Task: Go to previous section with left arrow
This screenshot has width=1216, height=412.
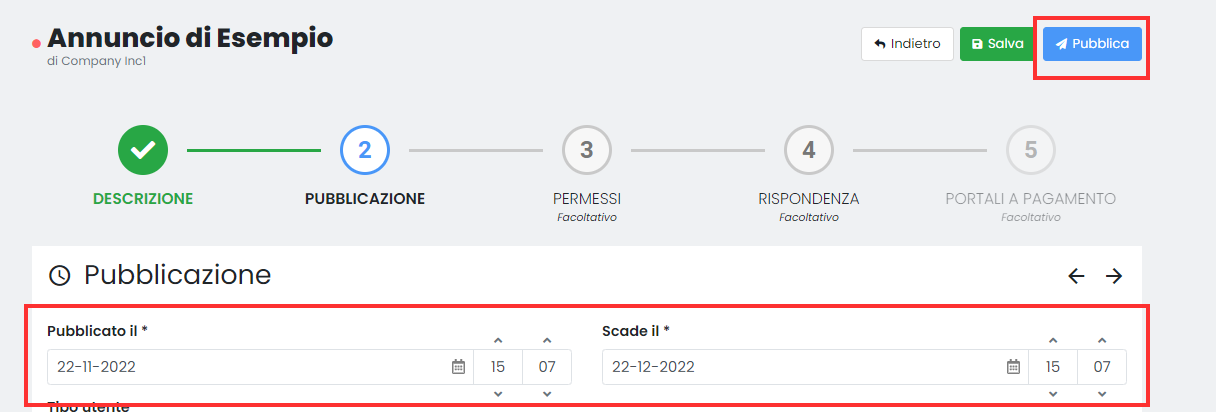Action: click(1076, 276)
